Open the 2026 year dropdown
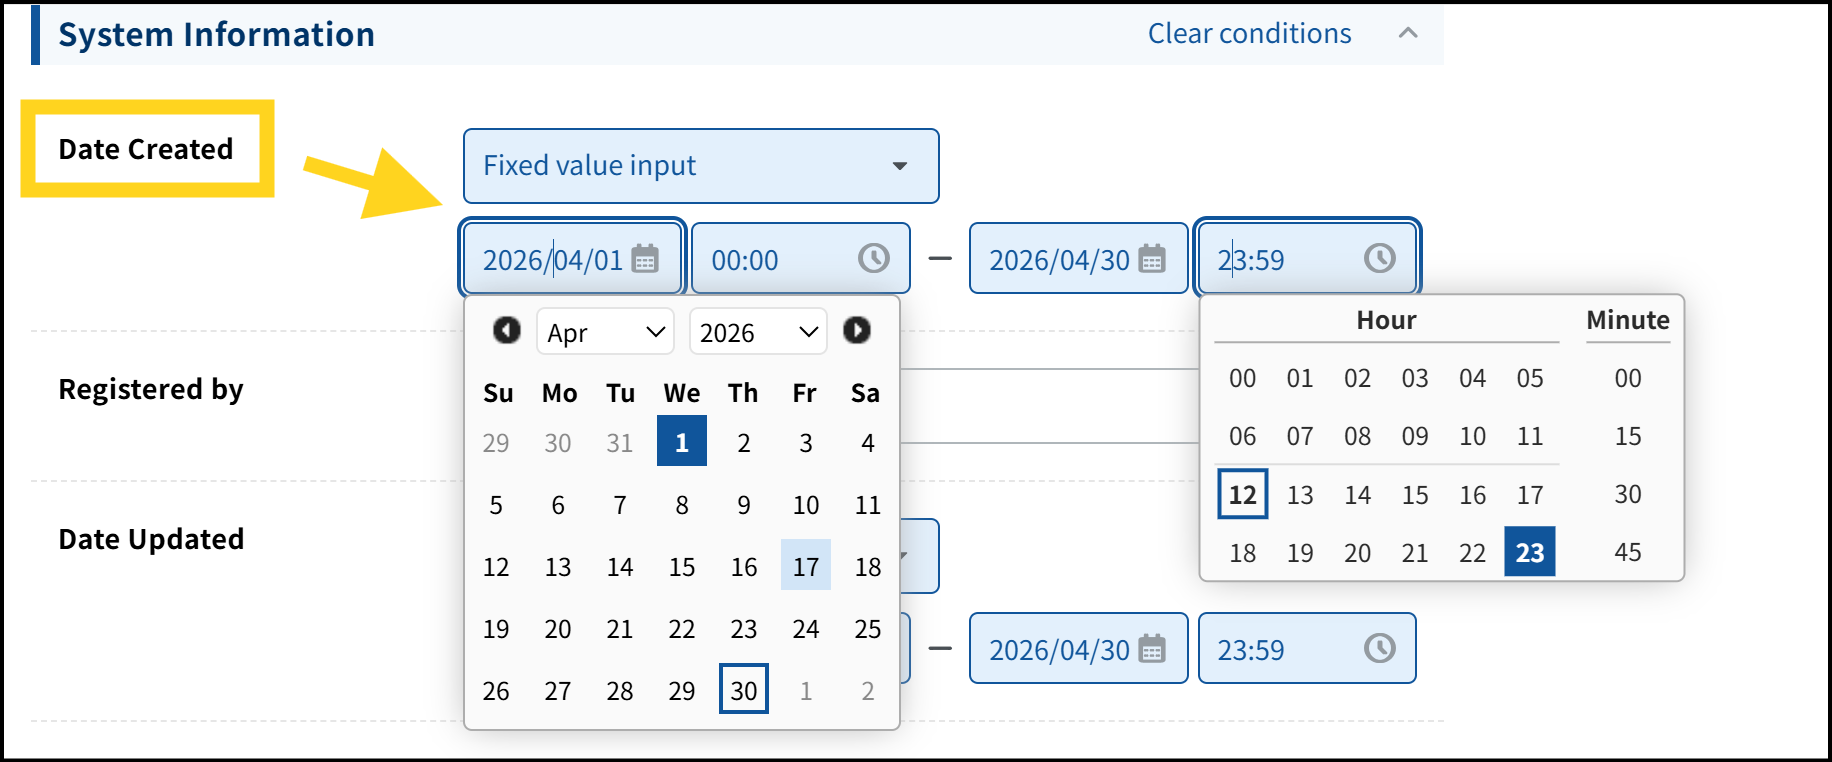 pos(758,332)
